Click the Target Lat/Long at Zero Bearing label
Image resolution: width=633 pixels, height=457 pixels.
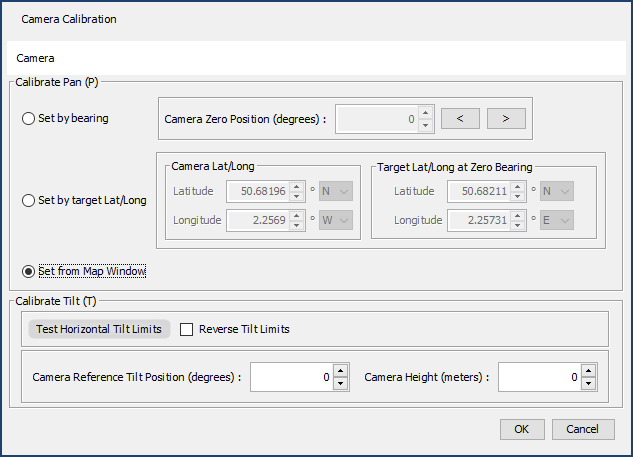pos(455,167)
